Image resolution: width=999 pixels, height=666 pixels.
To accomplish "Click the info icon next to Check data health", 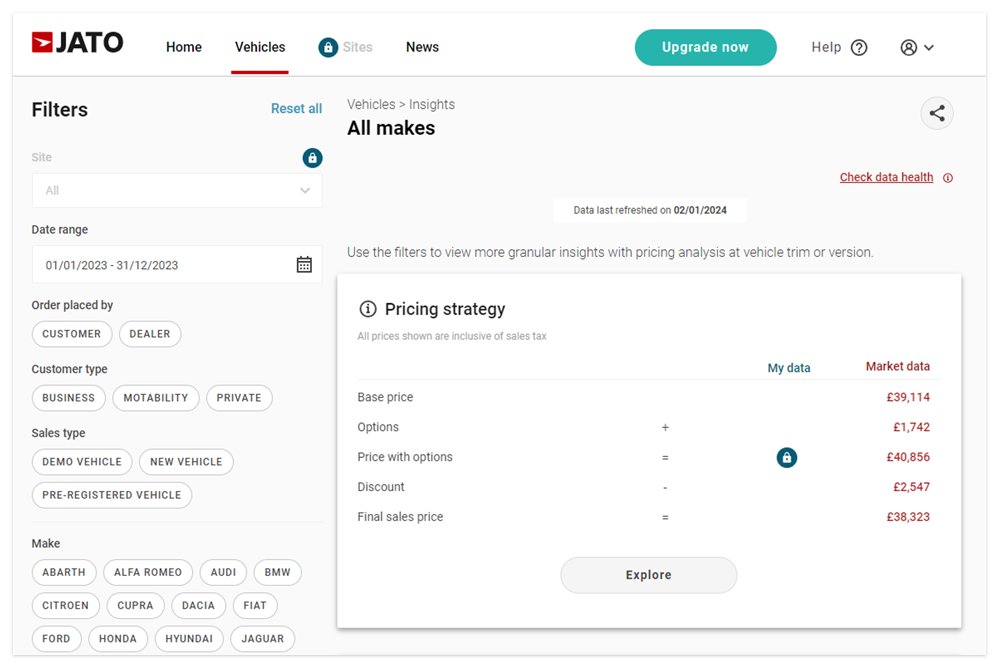I will 948,178.
